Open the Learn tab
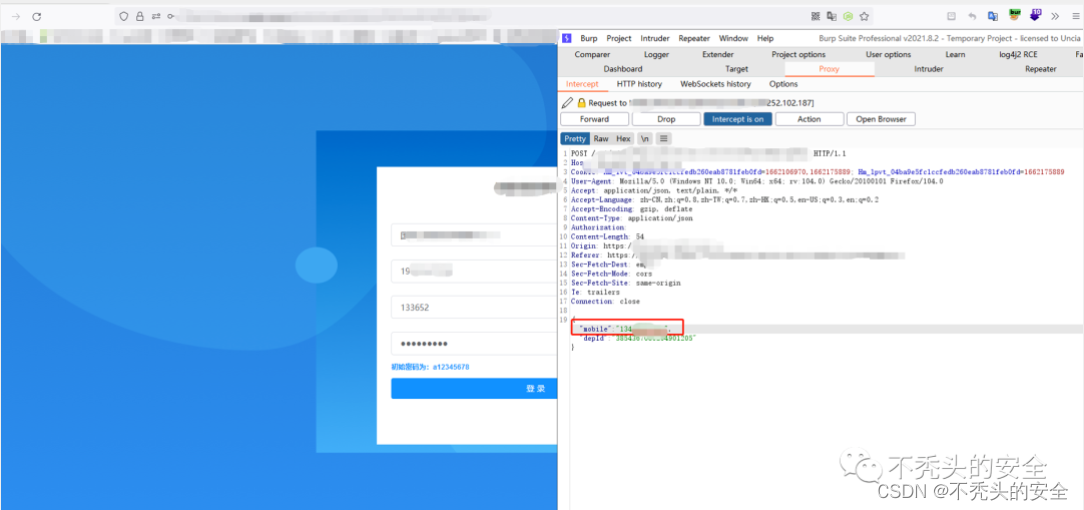 [x=955, y=55]
